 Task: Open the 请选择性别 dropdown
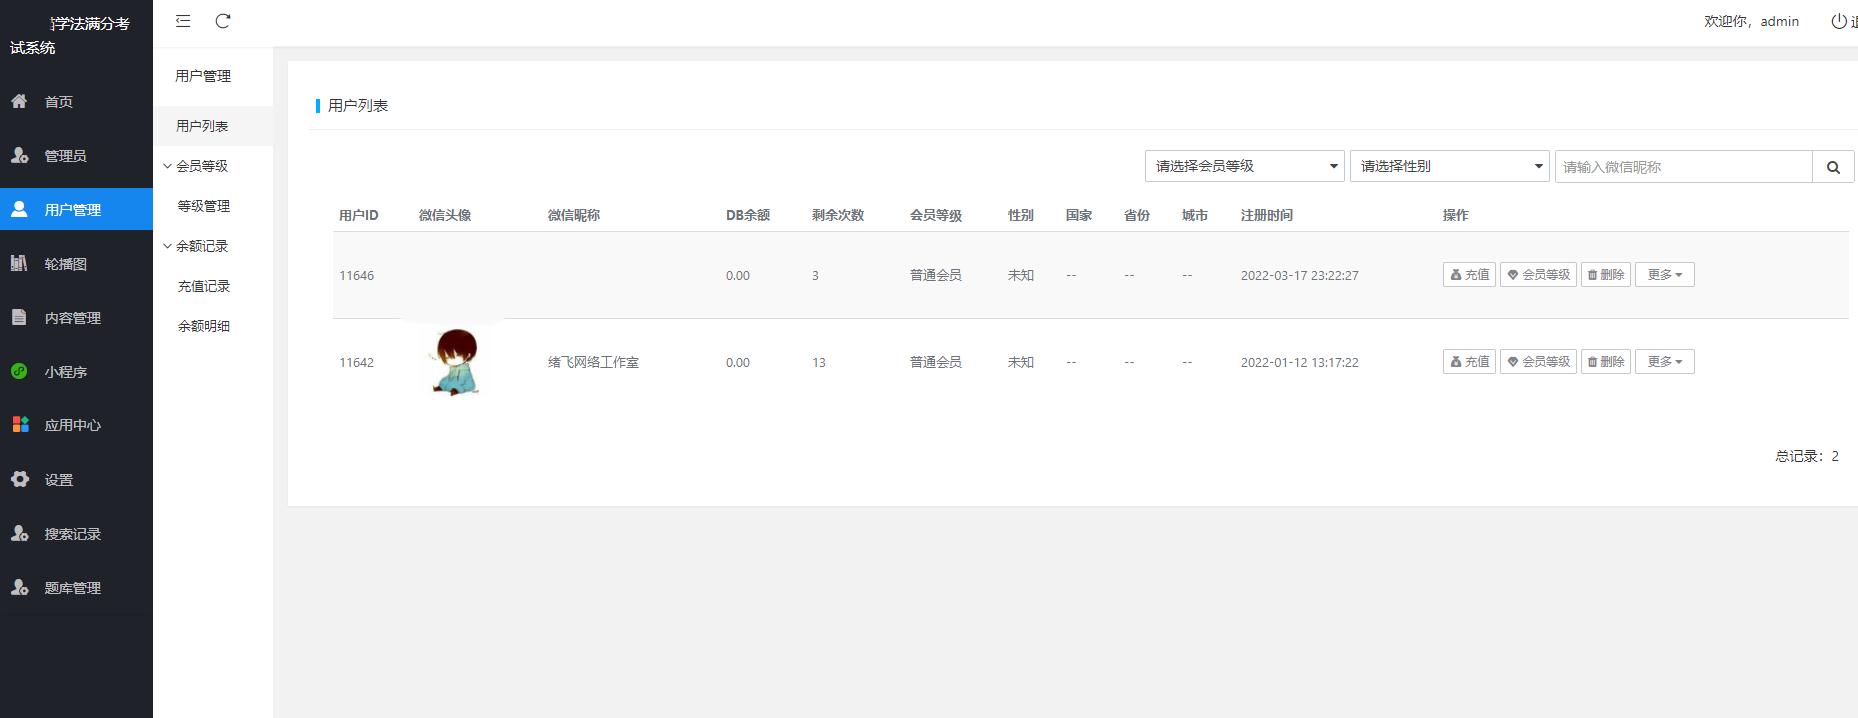[1450, 166]
